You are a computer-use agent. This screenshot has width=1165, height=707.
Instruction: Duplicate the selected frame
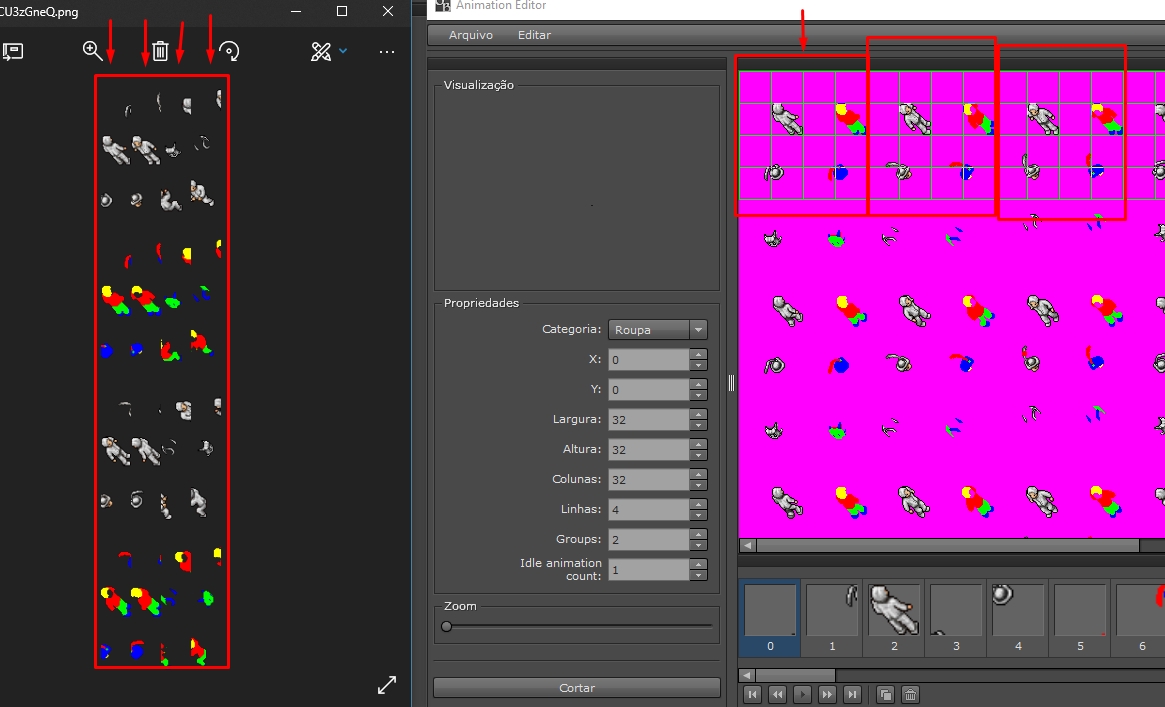coord(885,694)
